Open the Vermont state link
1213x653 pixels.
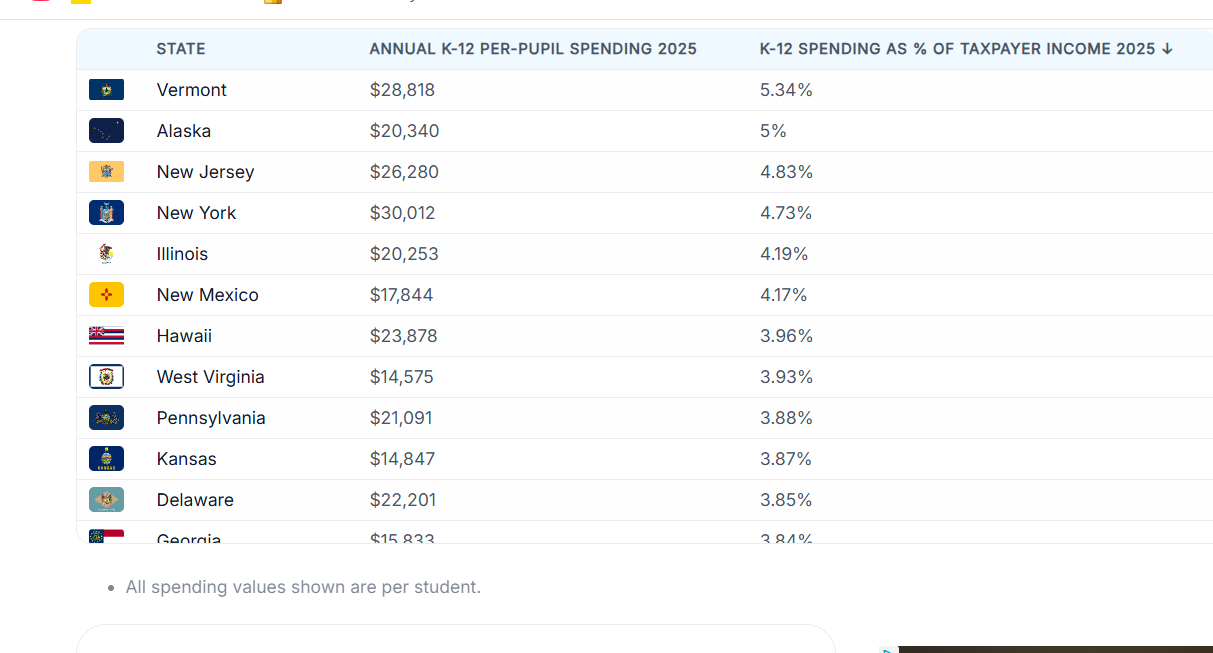pos(192,90)
